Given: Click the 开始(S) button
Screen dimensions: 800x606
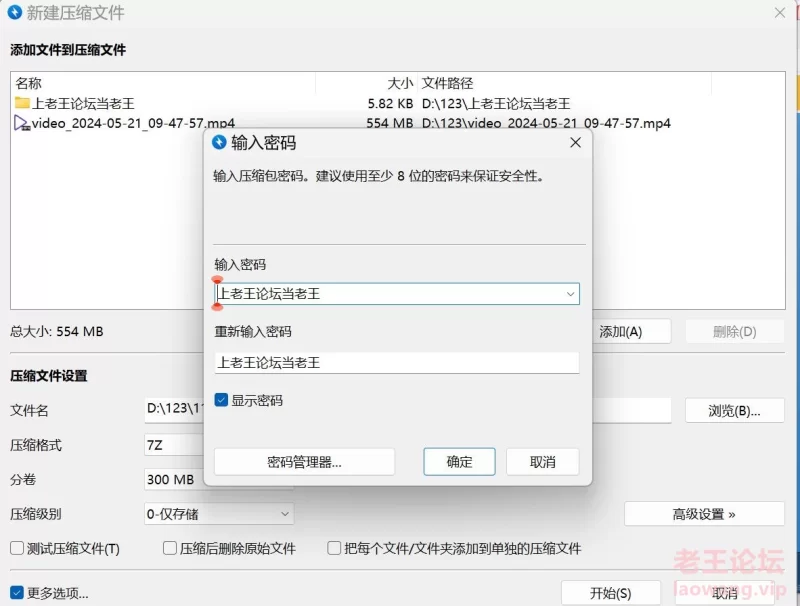Looking at the screenshot, I should point(611,593).
